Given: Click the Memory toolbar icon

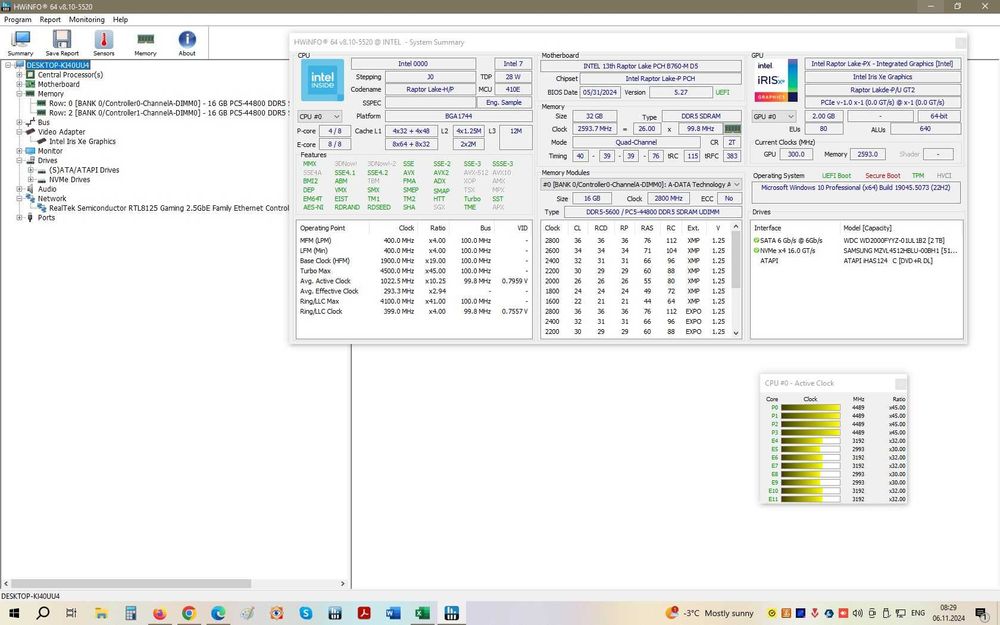Looking at the screenshot, I should [x=145, y=41].
